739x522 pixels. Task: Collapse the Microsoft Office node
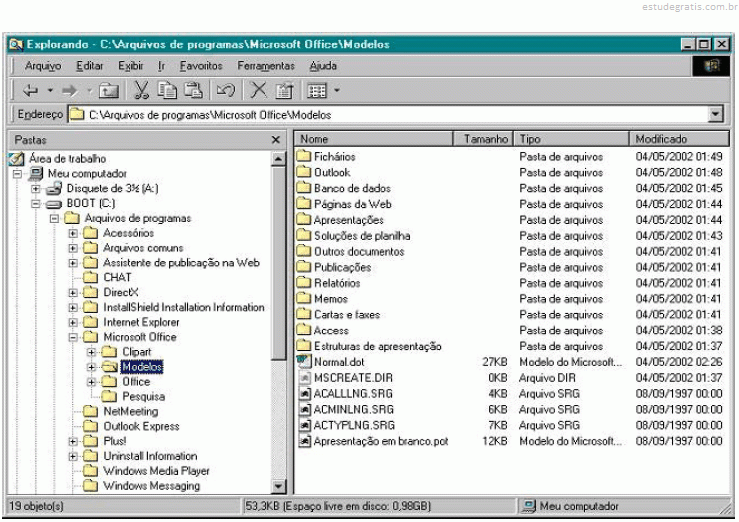tap(73, 337)
